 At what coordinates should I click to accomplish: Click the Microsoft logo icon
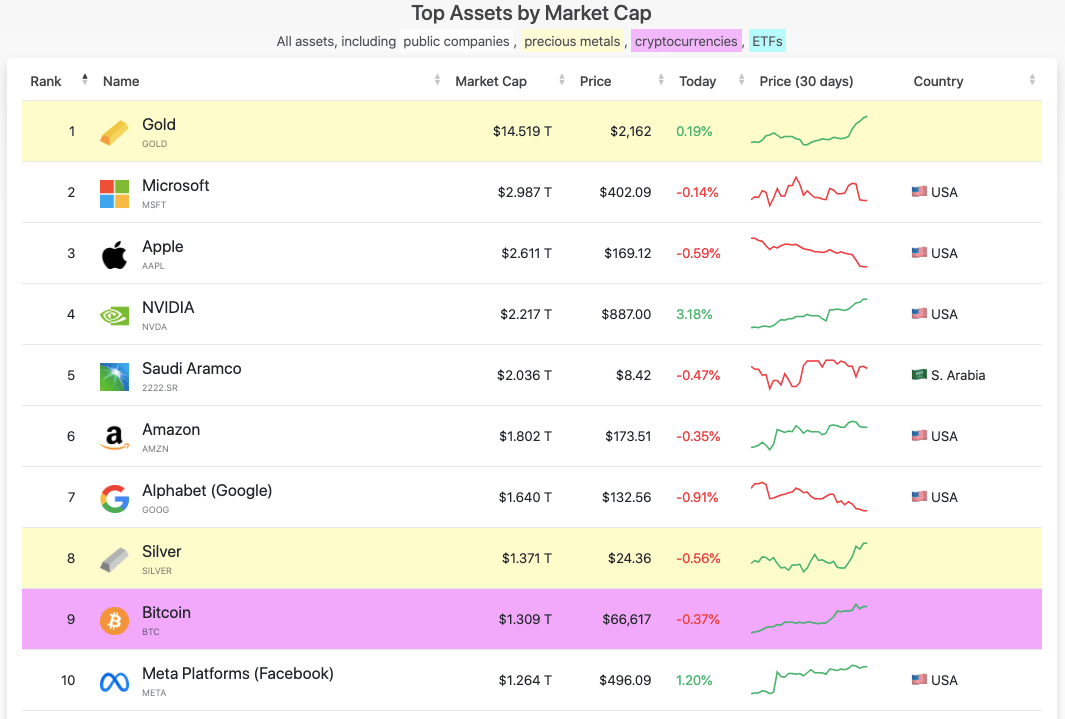(x=114, y=193)
